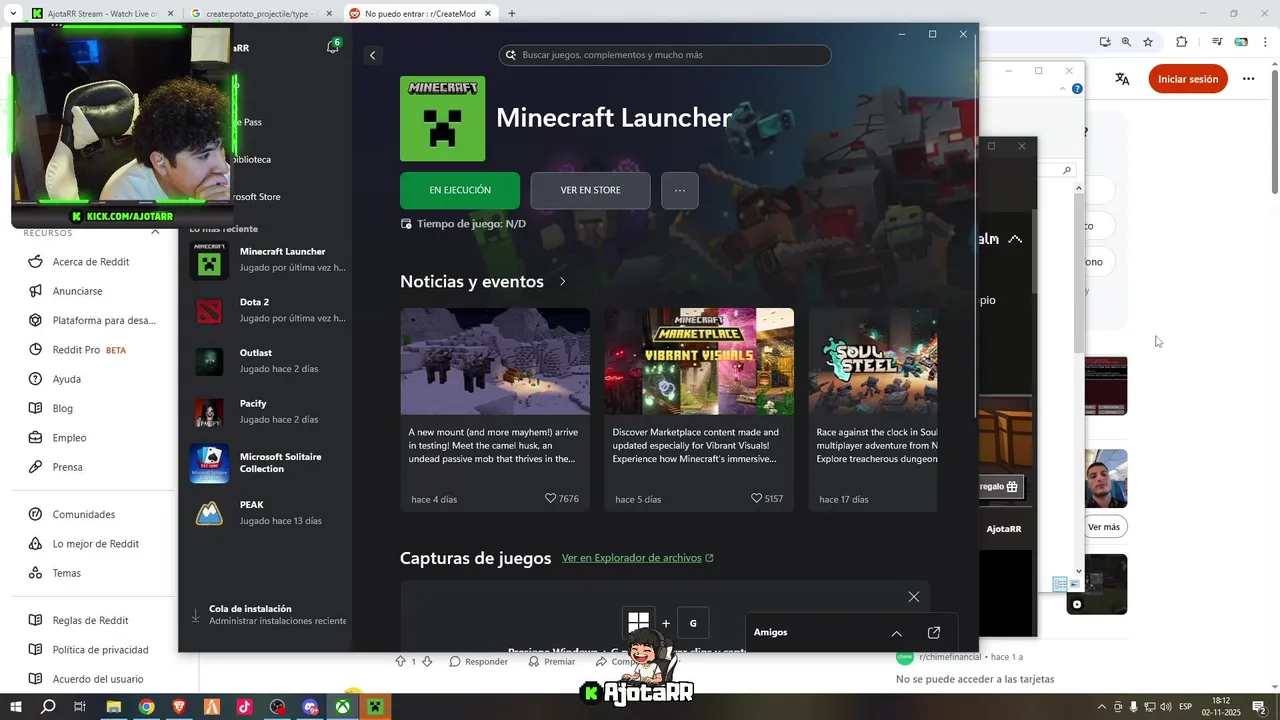Search games in the Buscar juegos field

(665, 55)
